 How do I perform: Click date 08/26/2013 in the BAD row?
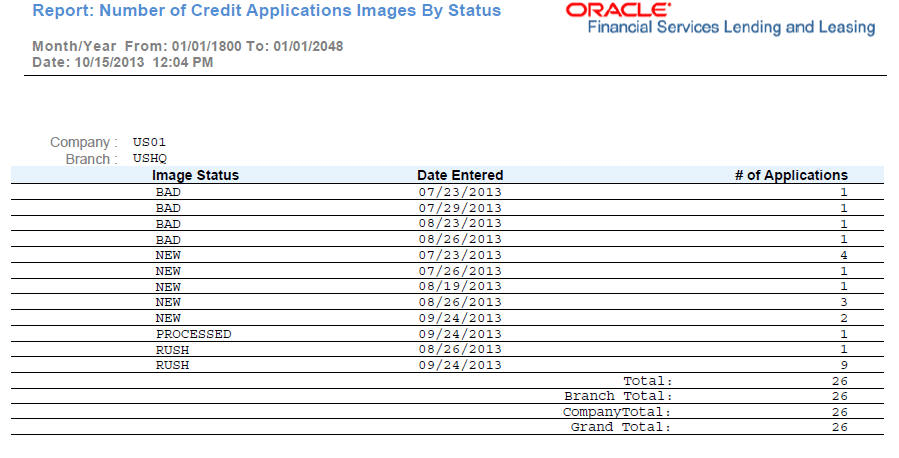[460, 239]
